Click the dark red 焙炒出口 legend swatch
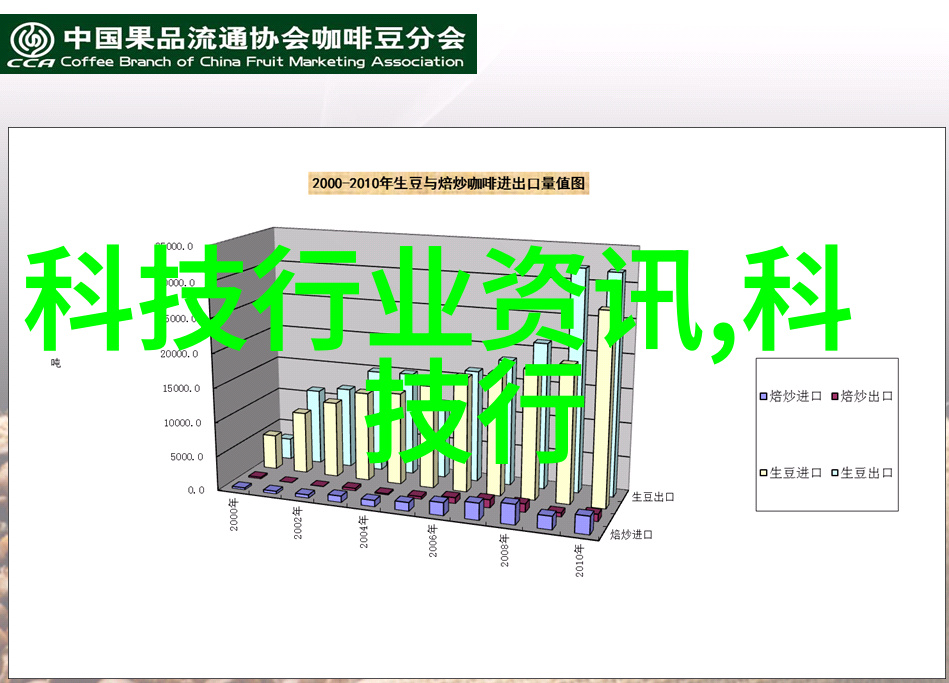This screenshot has width=949, height=683. pyautogui.click(x=835, y=397)
